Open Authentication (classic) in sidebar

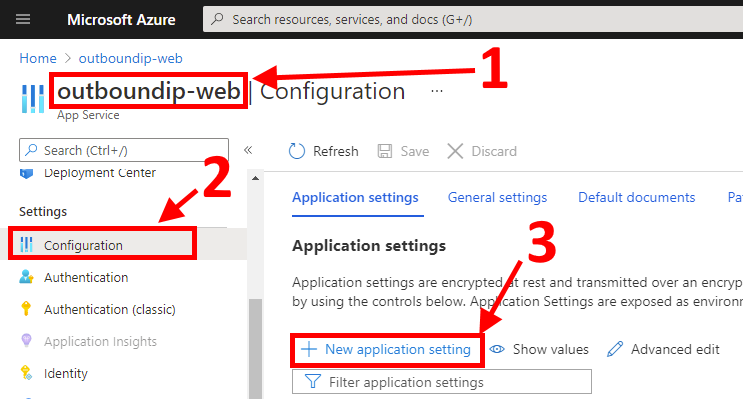(x=109, y=309)
